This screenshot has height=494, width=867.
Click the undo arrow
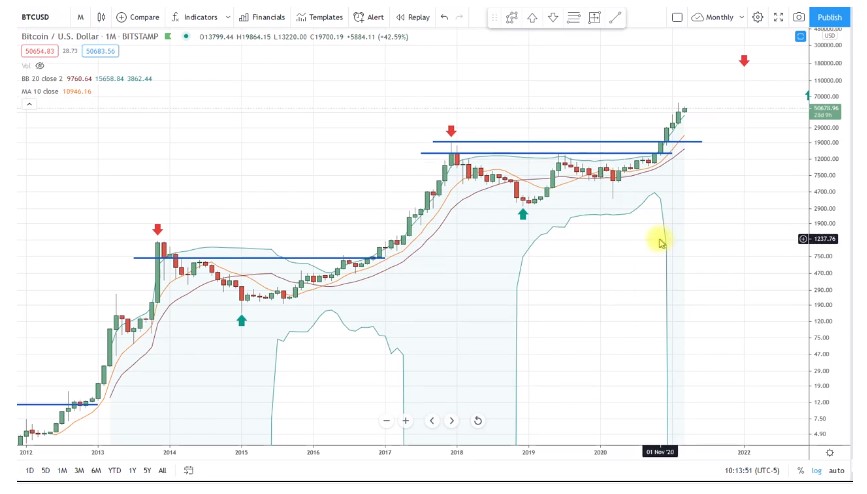tap(444, 17)
